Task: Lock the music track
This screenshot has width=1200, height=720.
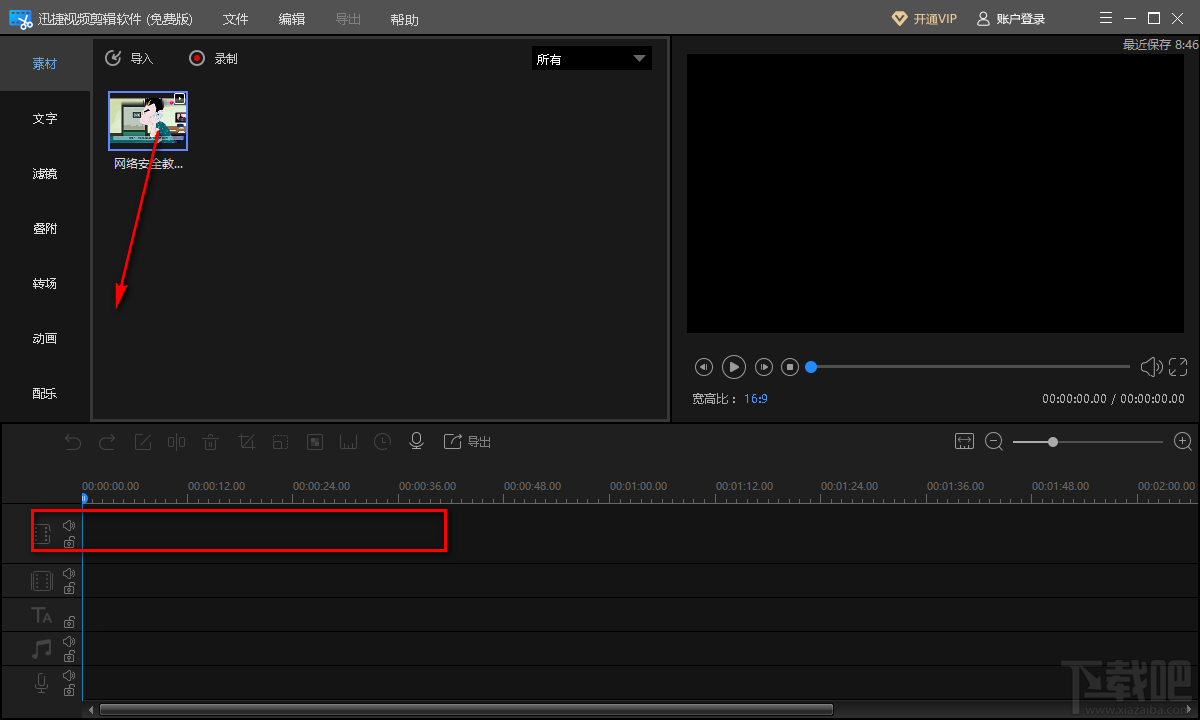Action: (x=69, y=657)
